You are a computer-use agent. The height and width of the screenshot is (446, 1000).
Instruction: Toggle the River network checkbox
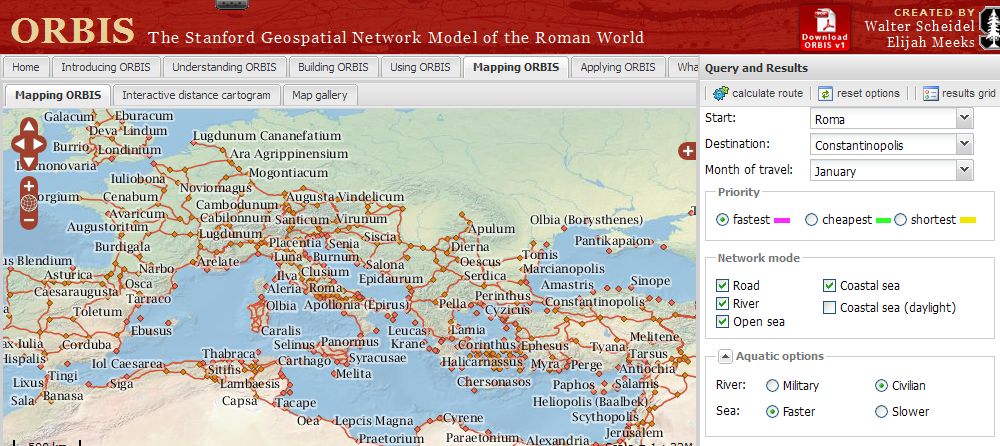point(722,303)
